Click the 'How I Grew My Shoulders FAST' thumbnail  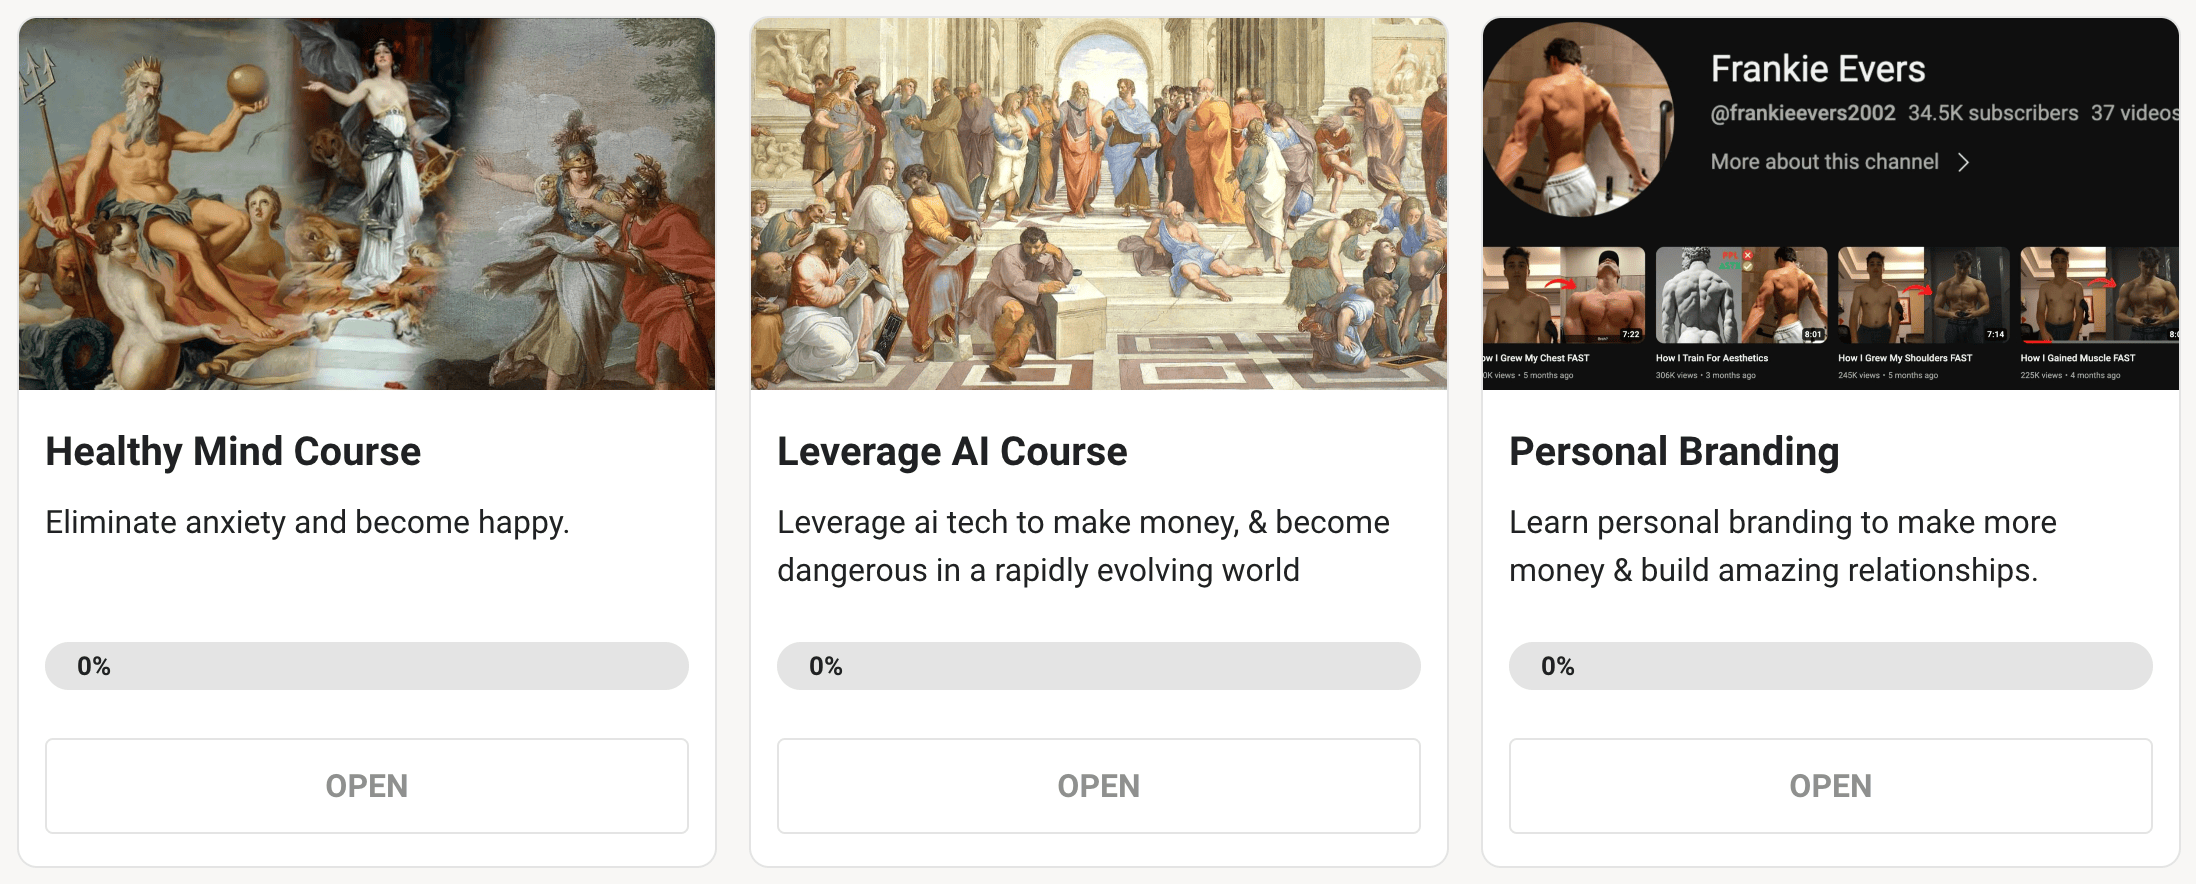[x=1923, y=296]
